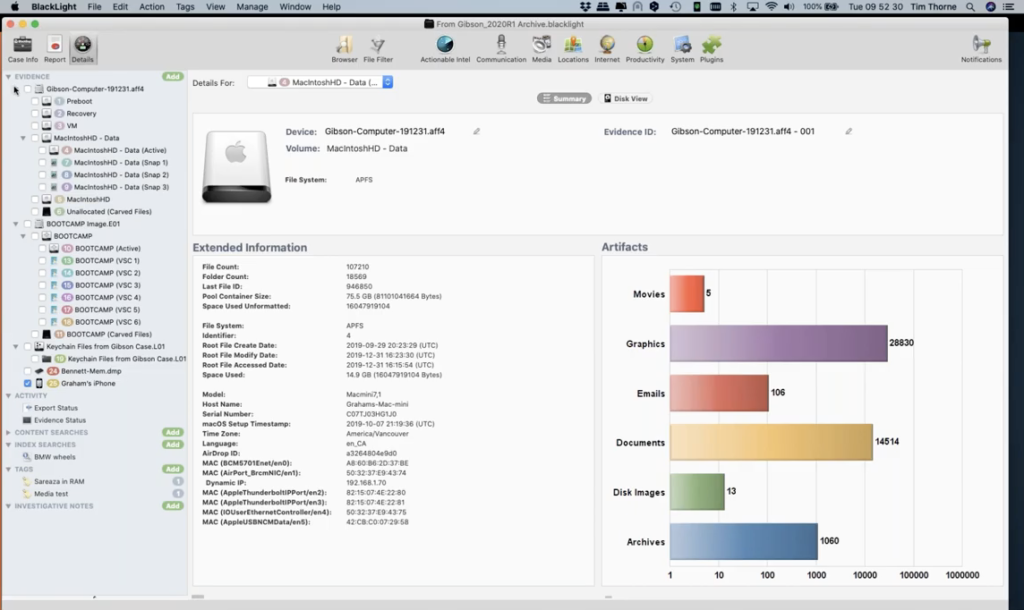Check the BOOTCAMP (Active) checkbox
Viewport: 1024px width, 610px height.
pos(42,248)
